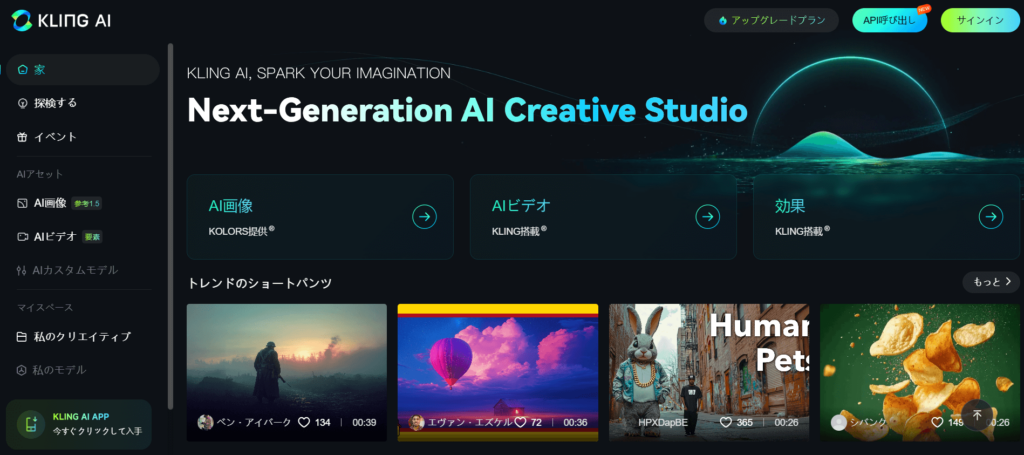
Task: Click the エヴァン・エズケル author name
Action: coord(470,422)
